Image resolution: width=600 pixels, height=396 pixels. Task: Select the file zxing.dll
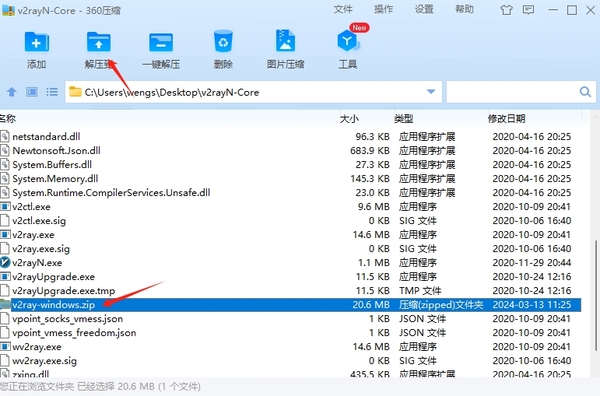pos(31,374)
